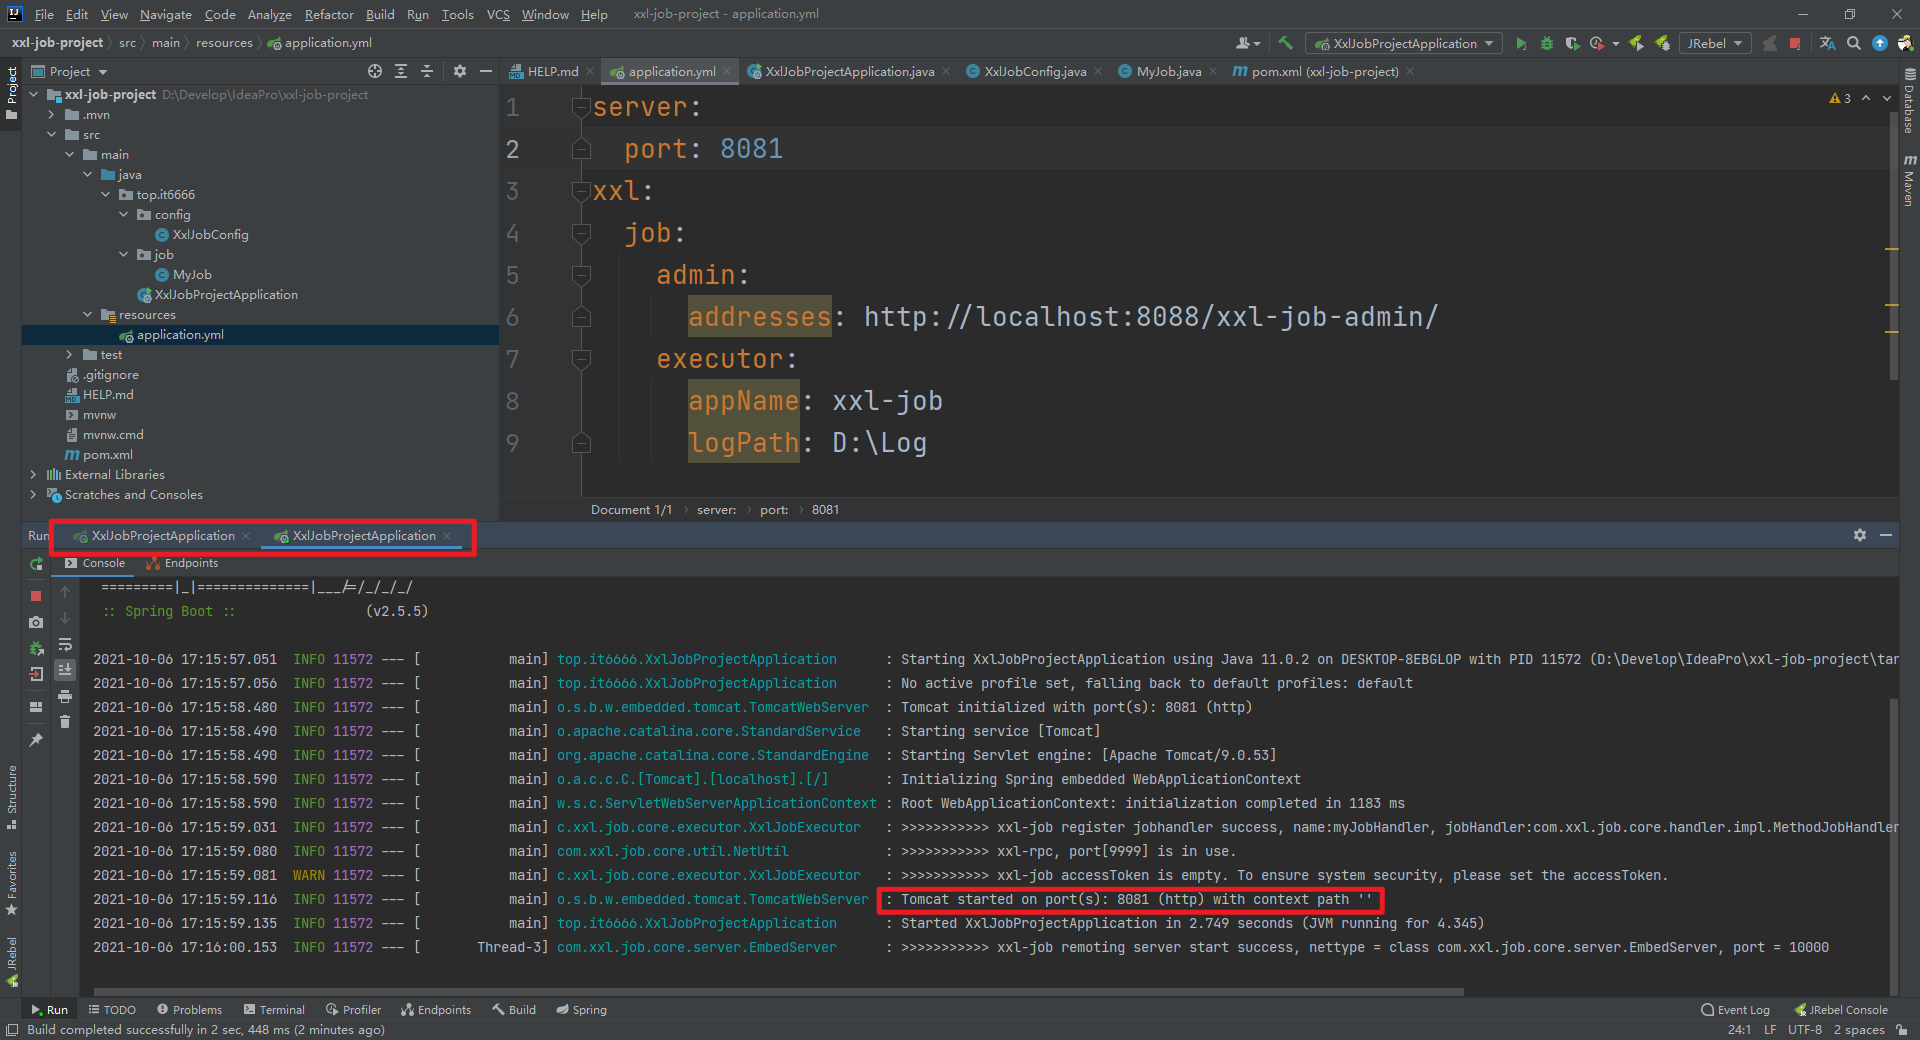Toggle the Maven sidebar tool button

click(x=1909, y=180)
